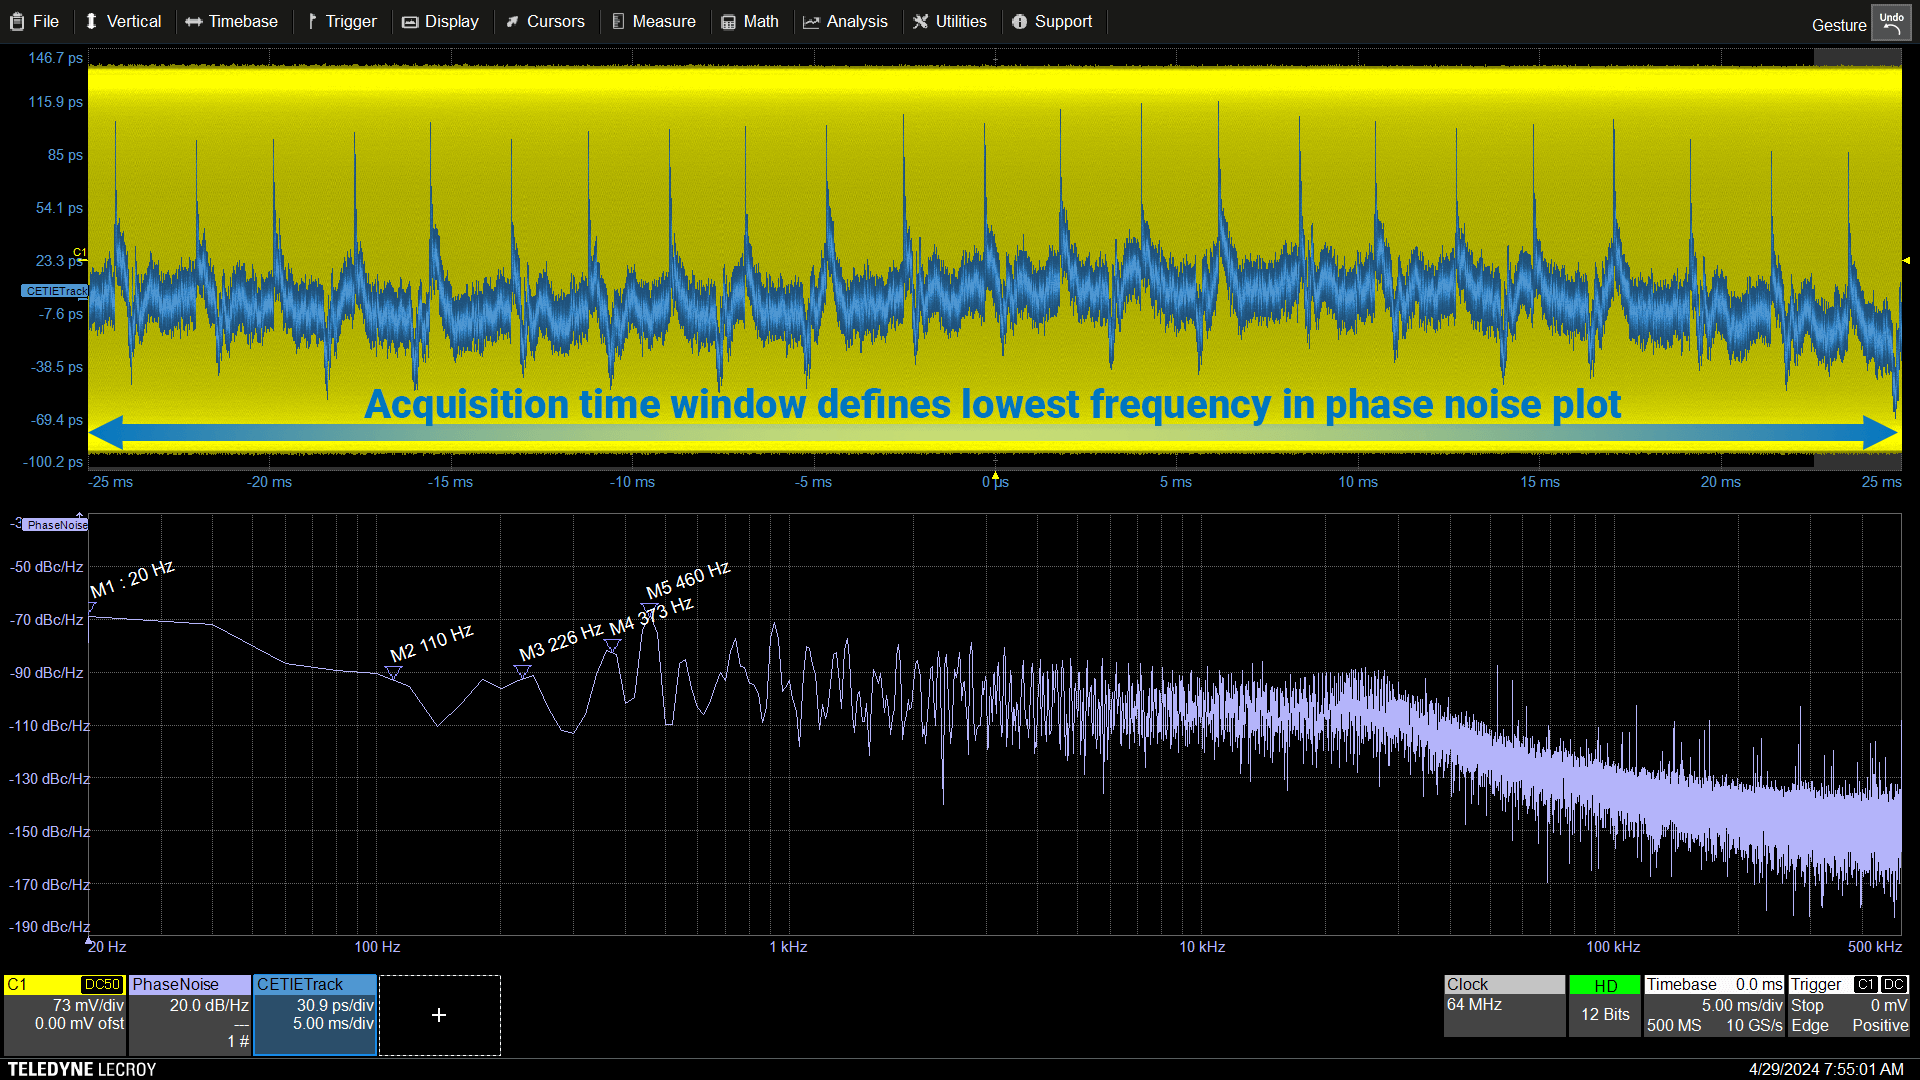Click the PhaseNoise label tag on lower grid
Image resolution: width=1920 pixels, height=1080 pixels.
pos(56,525)
